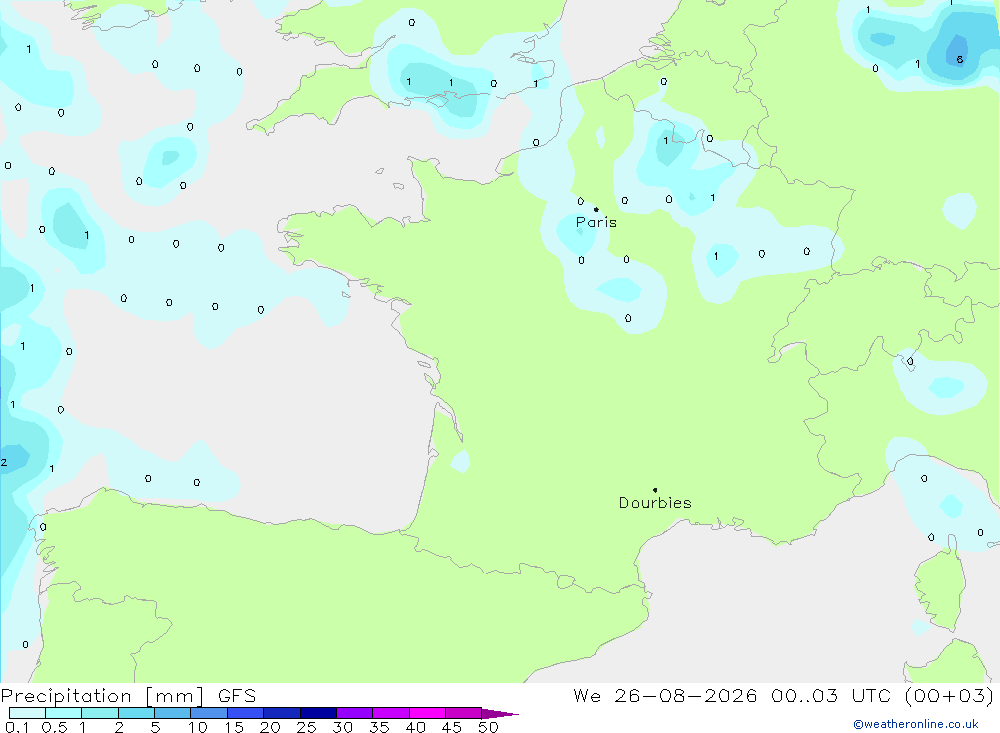
Task: Pick the 45–50 mm legend swatch
Action: (463, 713)
